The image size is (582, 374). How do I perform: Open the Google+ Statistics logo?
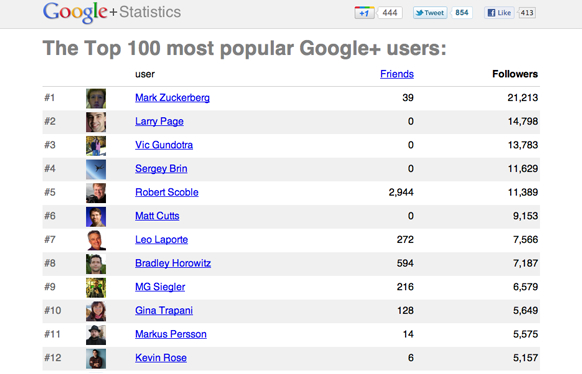(x=112, y=12)
